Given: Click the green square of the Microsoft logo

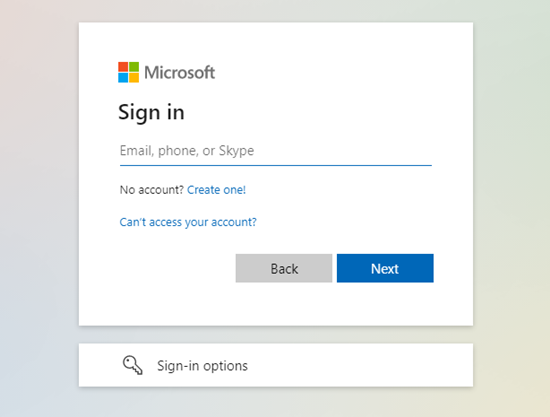Looking at the screenshot, I should (x=134, y=67).
